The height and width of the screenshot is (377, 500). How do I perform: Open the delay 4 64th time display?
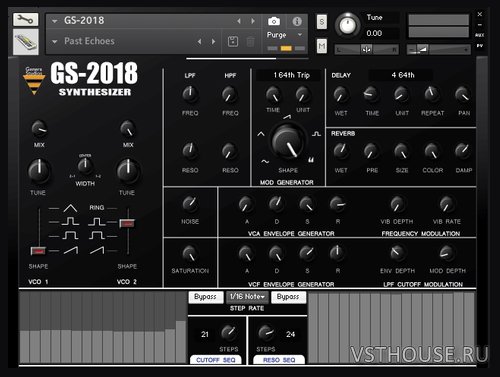point(401,75)
